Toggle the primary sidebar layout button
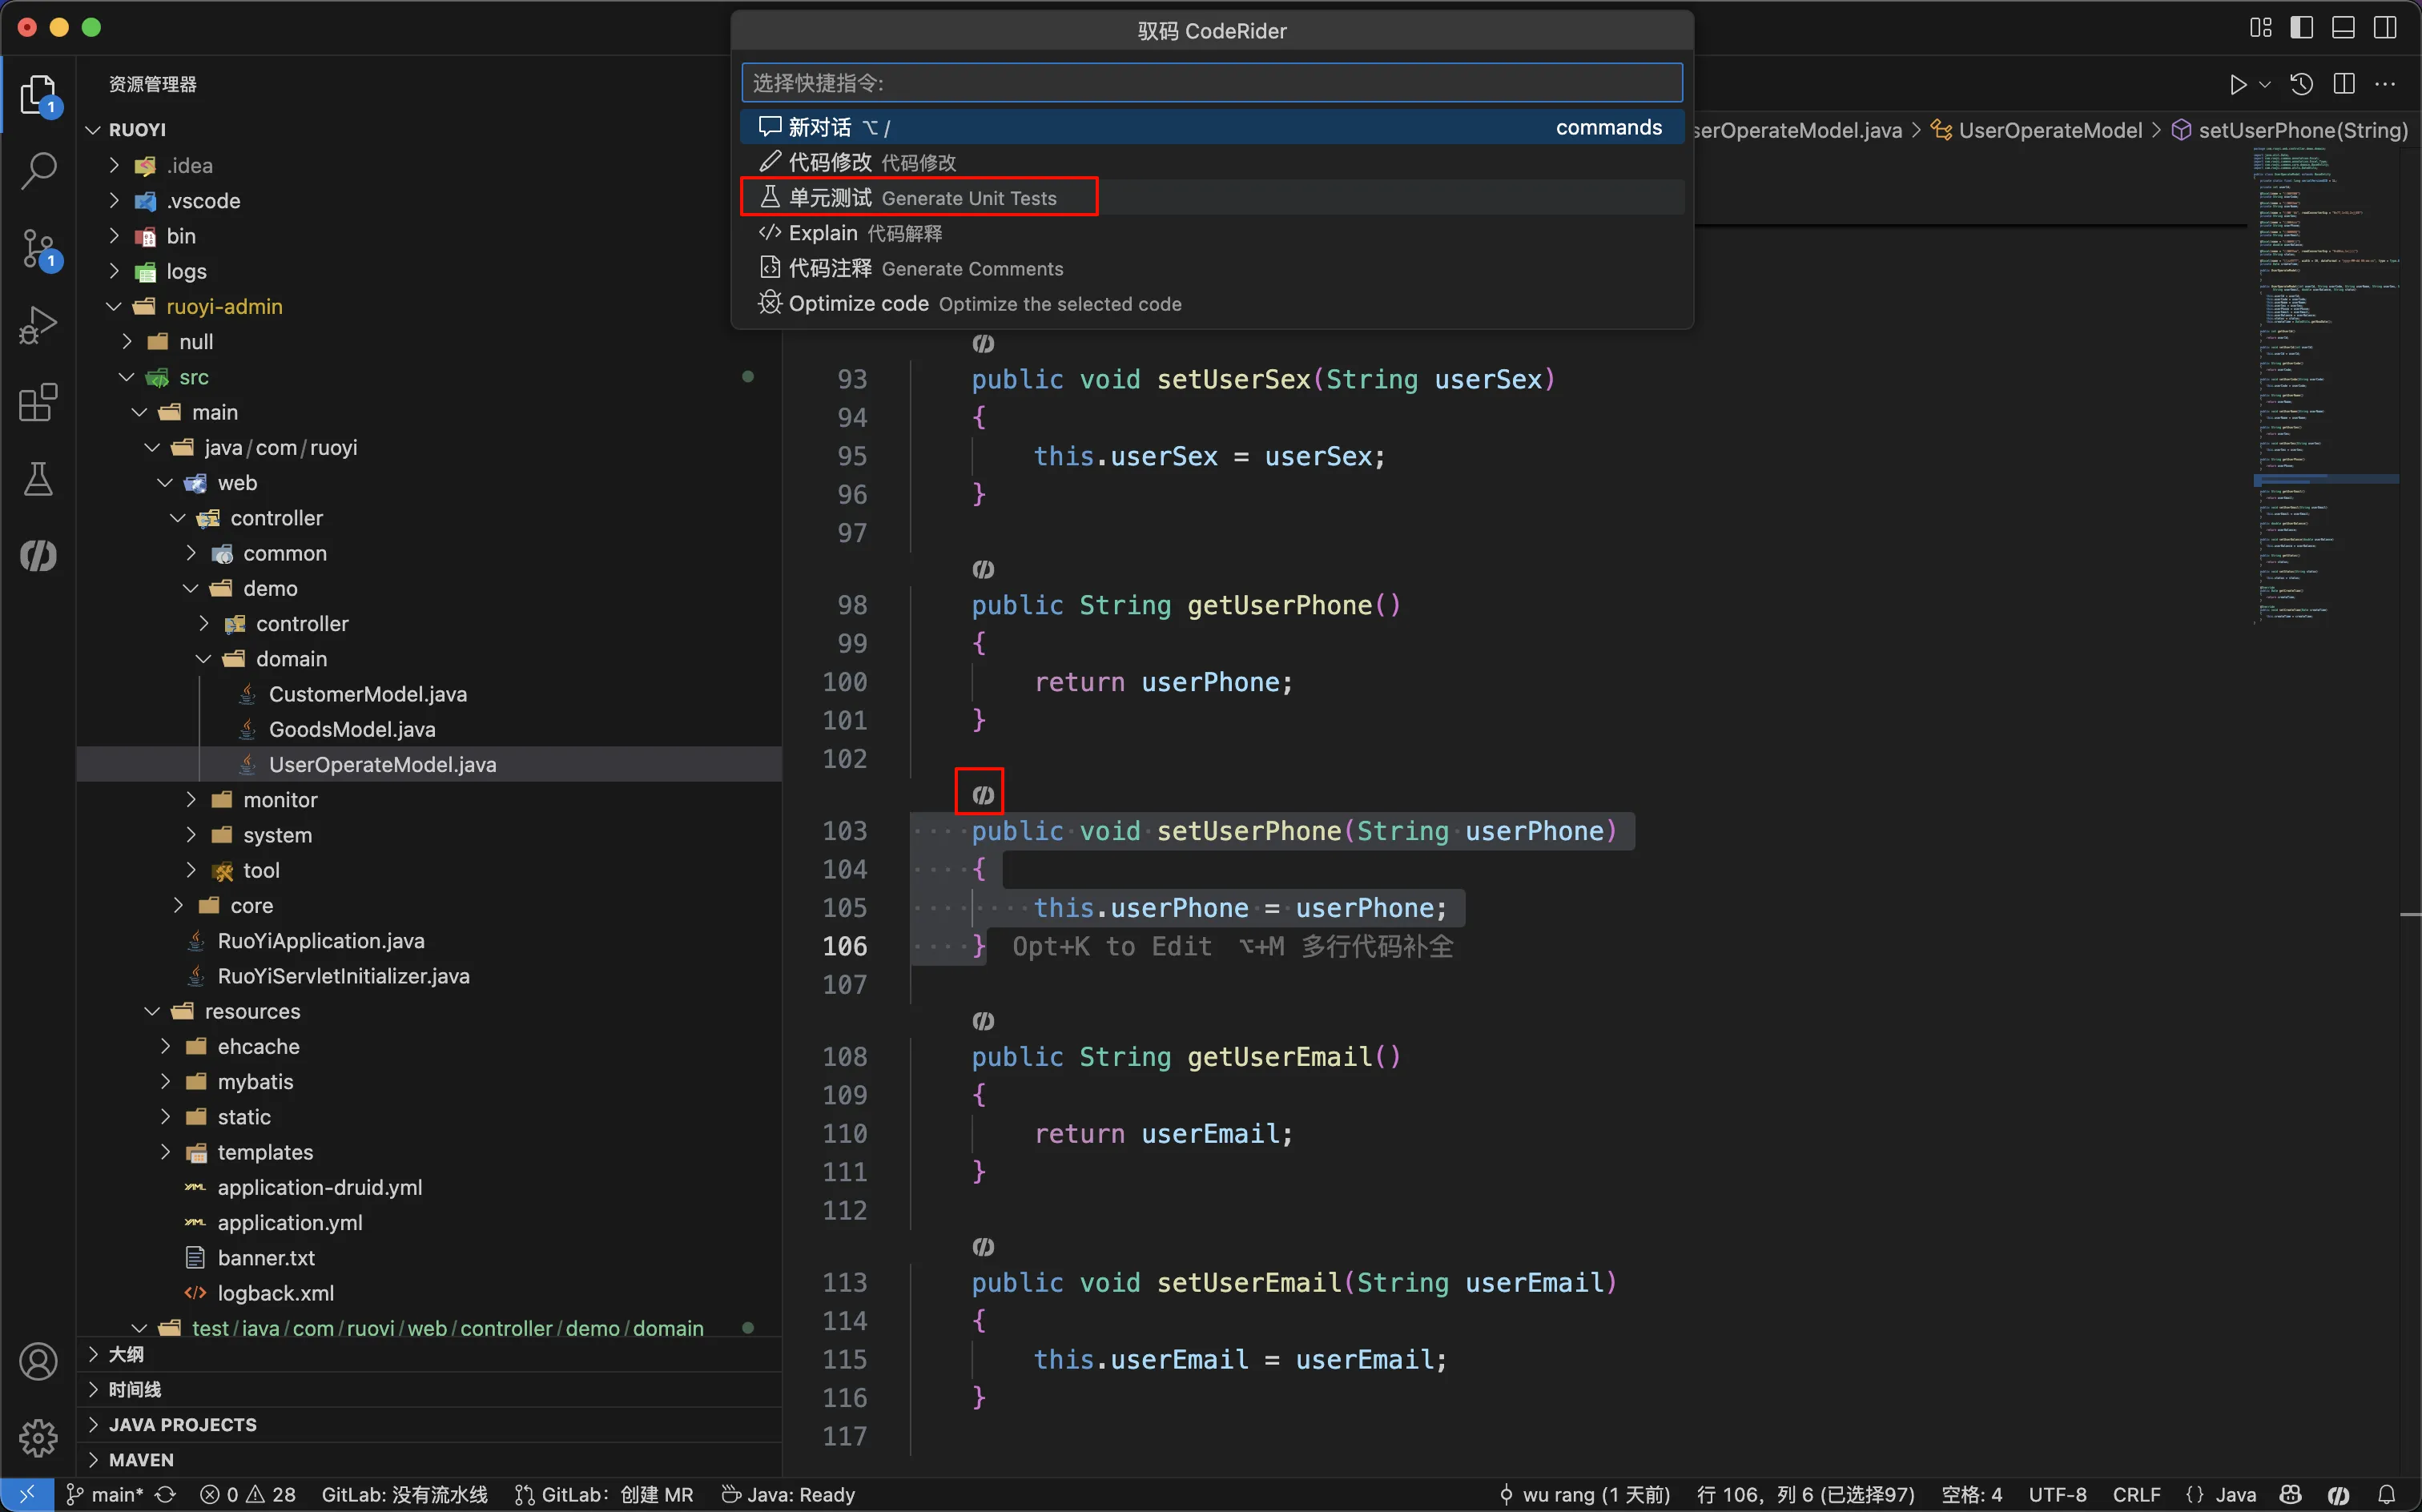 click(2301, 27)
